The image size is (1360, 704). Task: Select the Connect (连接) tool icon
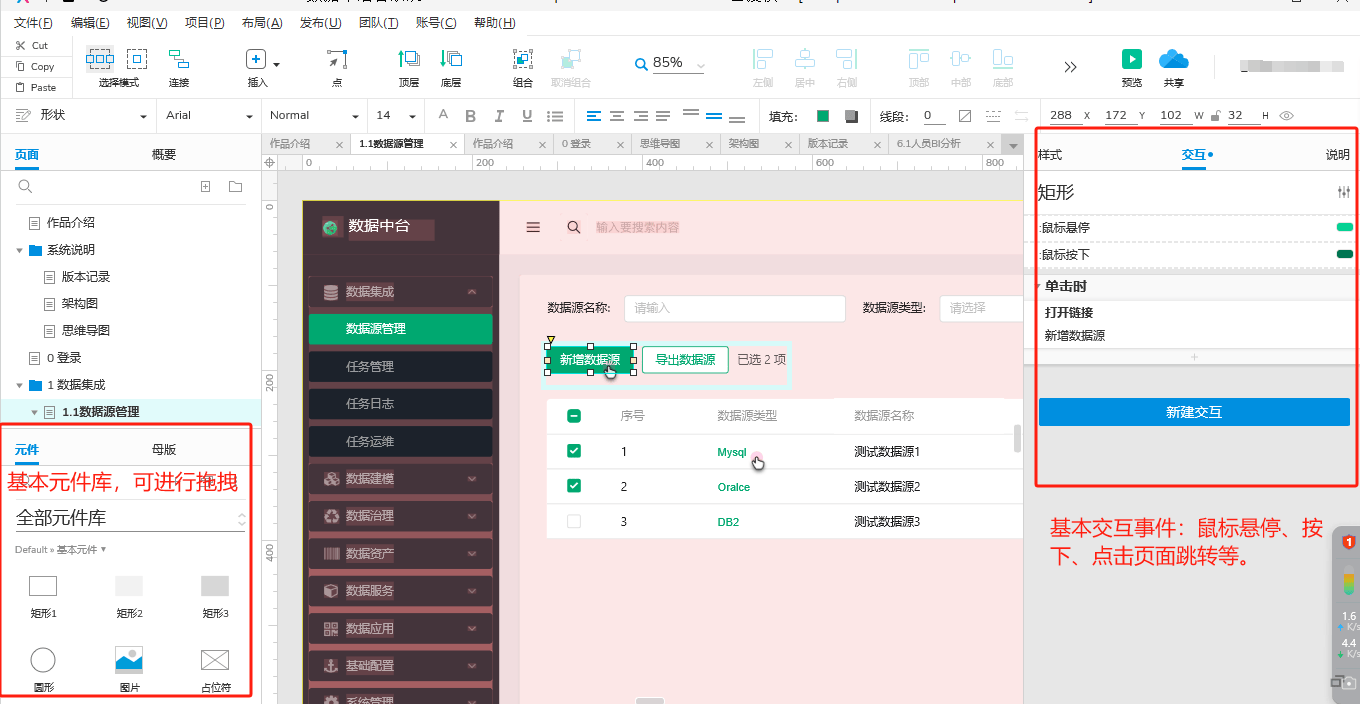pyautogui.click(x=179, y=60)
